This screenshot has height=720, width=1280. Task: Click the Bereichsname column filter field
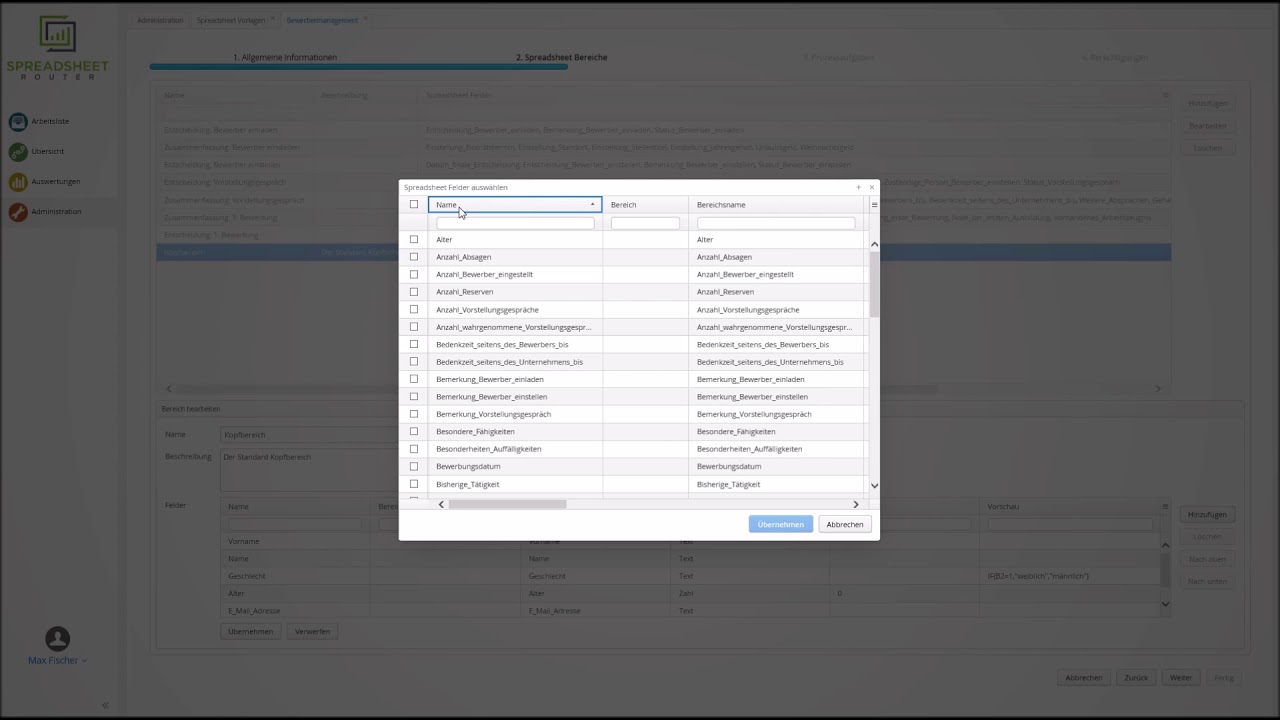tap(776, 223)
